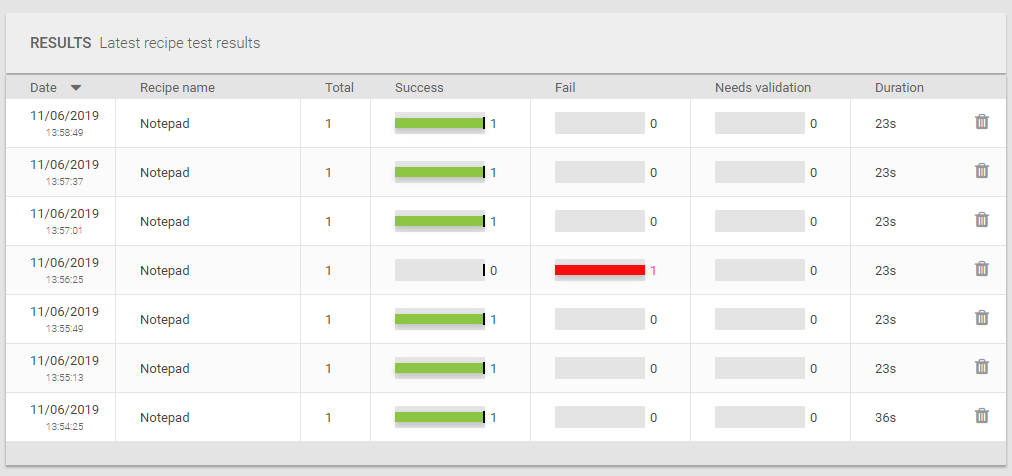Open the Notepad recipe at 13:57:37
Screen dimensions: 1012x476
tap(165, 172)
